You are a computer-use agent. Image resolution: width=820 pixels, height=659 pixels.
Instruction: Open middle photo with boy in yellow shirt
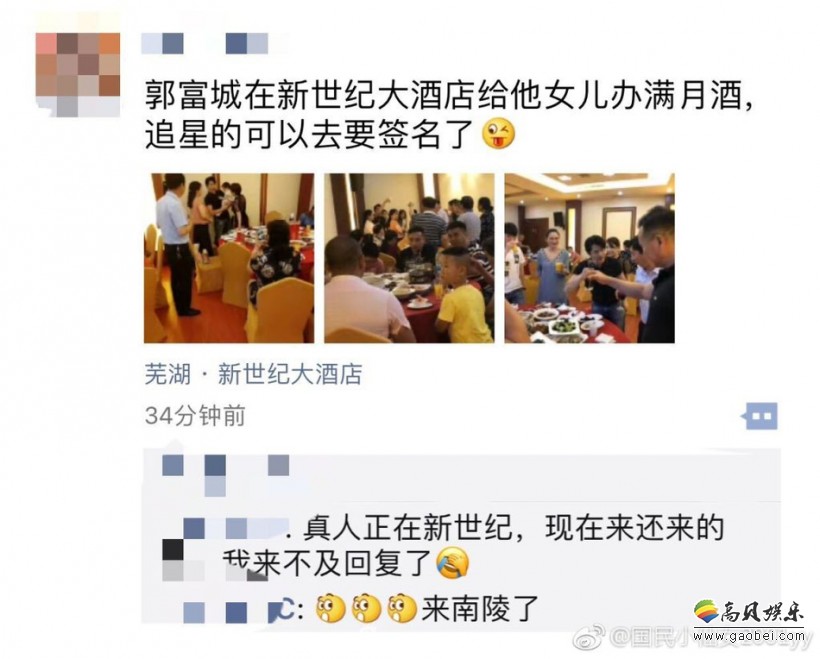point(409,258)
